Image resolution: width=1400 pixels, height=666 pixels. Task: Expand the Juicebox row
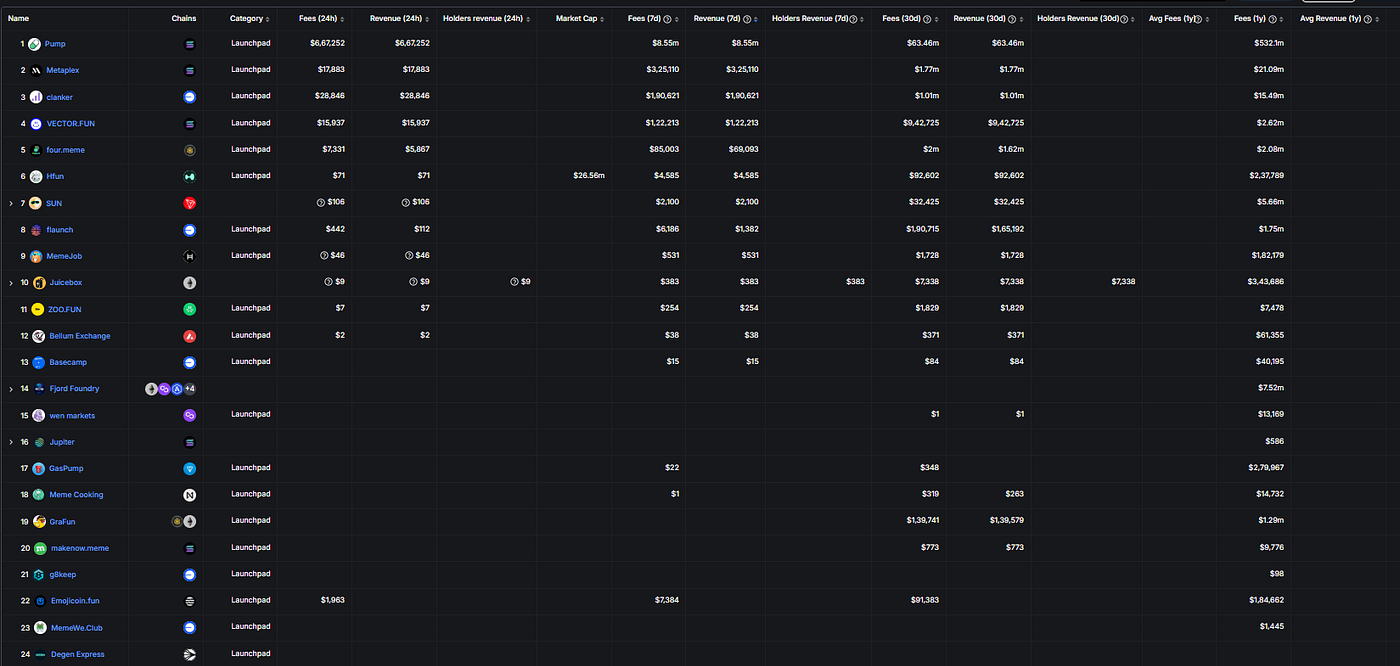(11, 283)
